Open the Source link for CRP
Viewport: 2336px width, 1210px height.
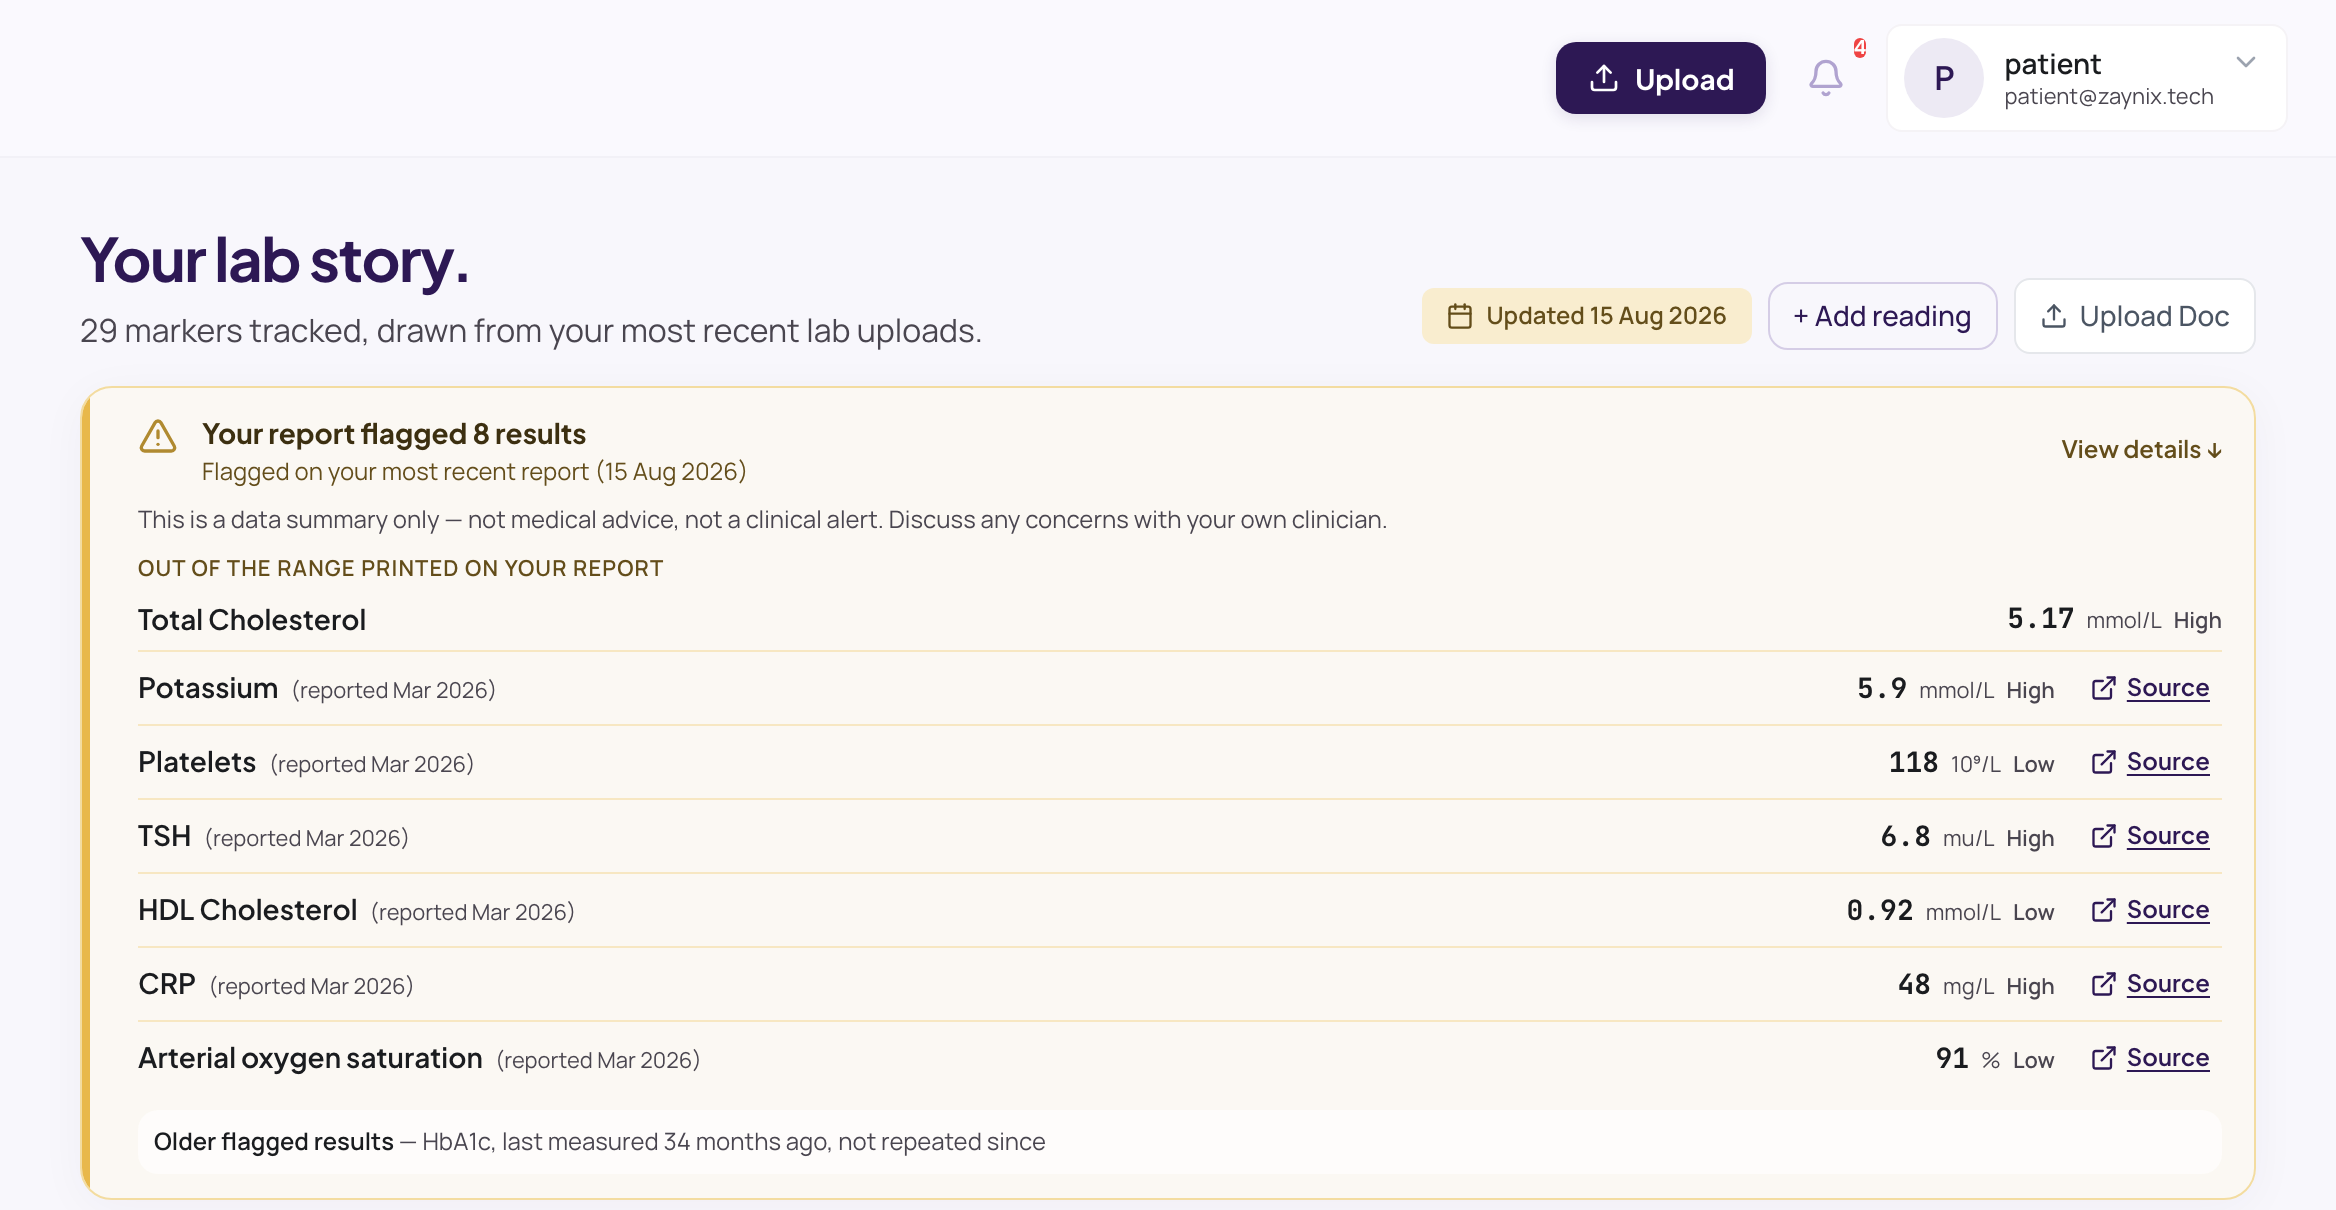[x=2167, y=984]
